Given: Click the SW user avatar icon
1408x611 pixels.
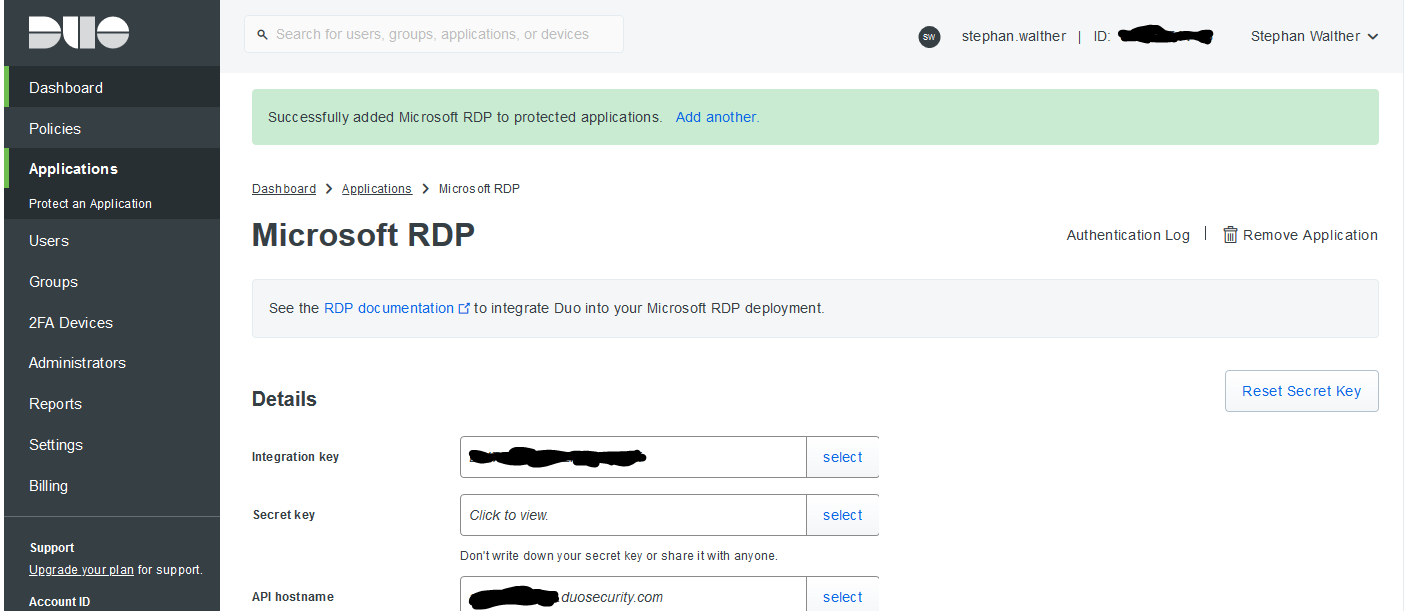Looking at the screenshot, I should coord(929,37).
